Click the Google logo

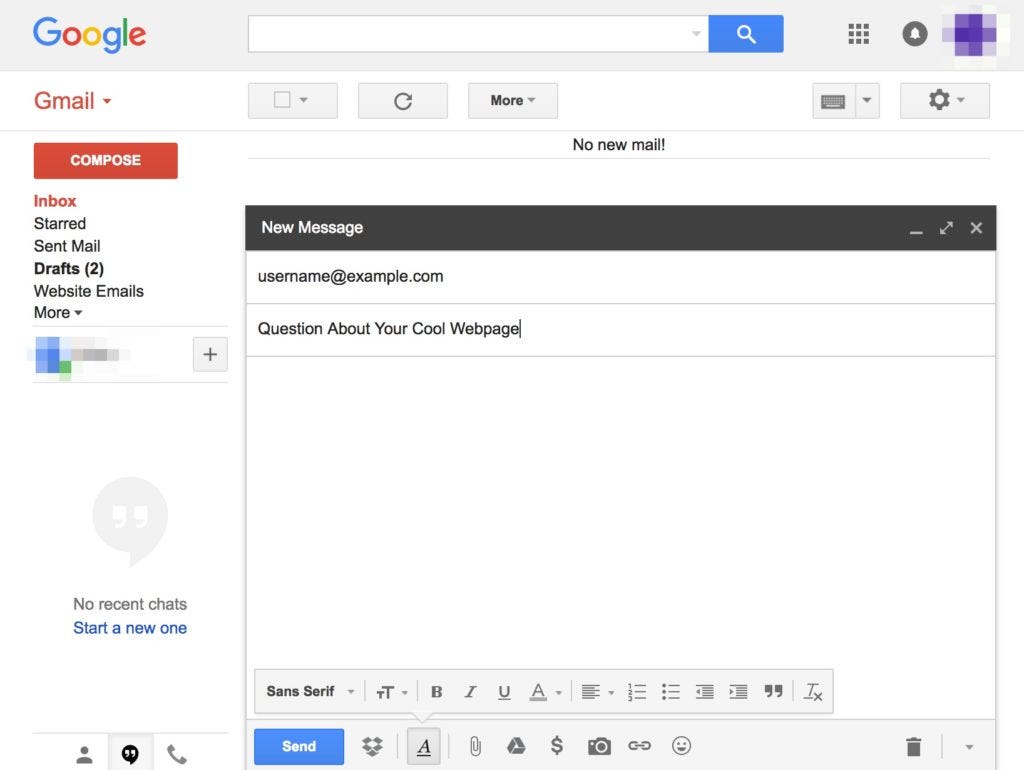coord(89,35)
